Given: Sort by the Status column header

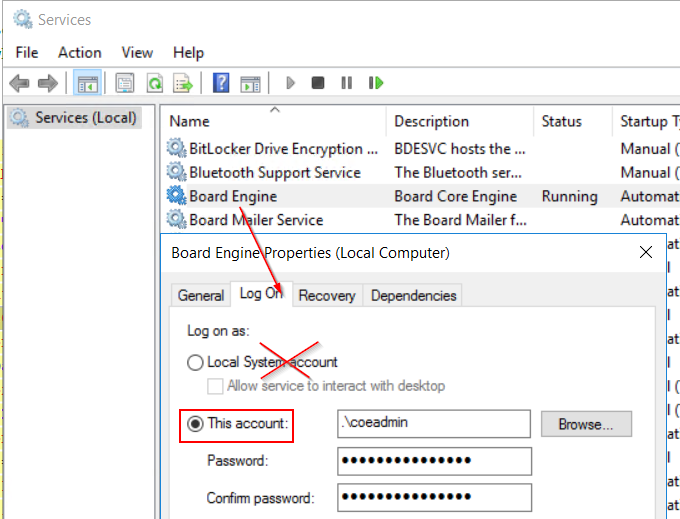Looking at the screenshot, I should pos(572,121).
